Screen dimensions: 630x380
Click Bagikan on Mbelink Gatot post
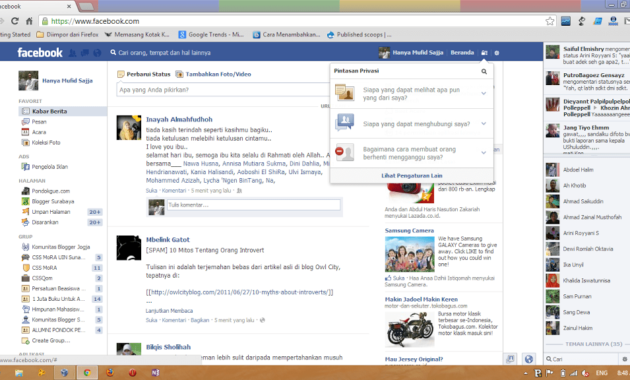(200, 320)
